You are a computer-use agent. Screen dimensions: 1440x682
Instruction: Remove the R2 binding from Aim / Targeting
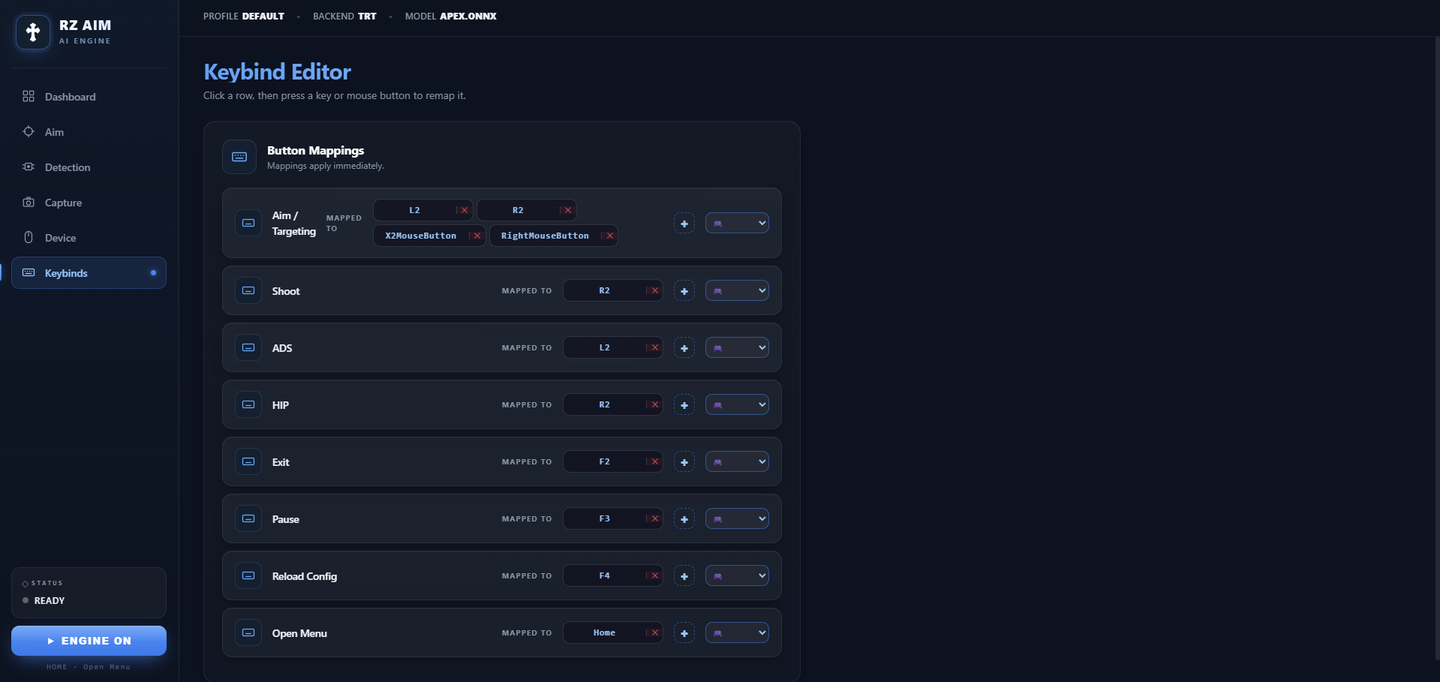coord(568,210)
